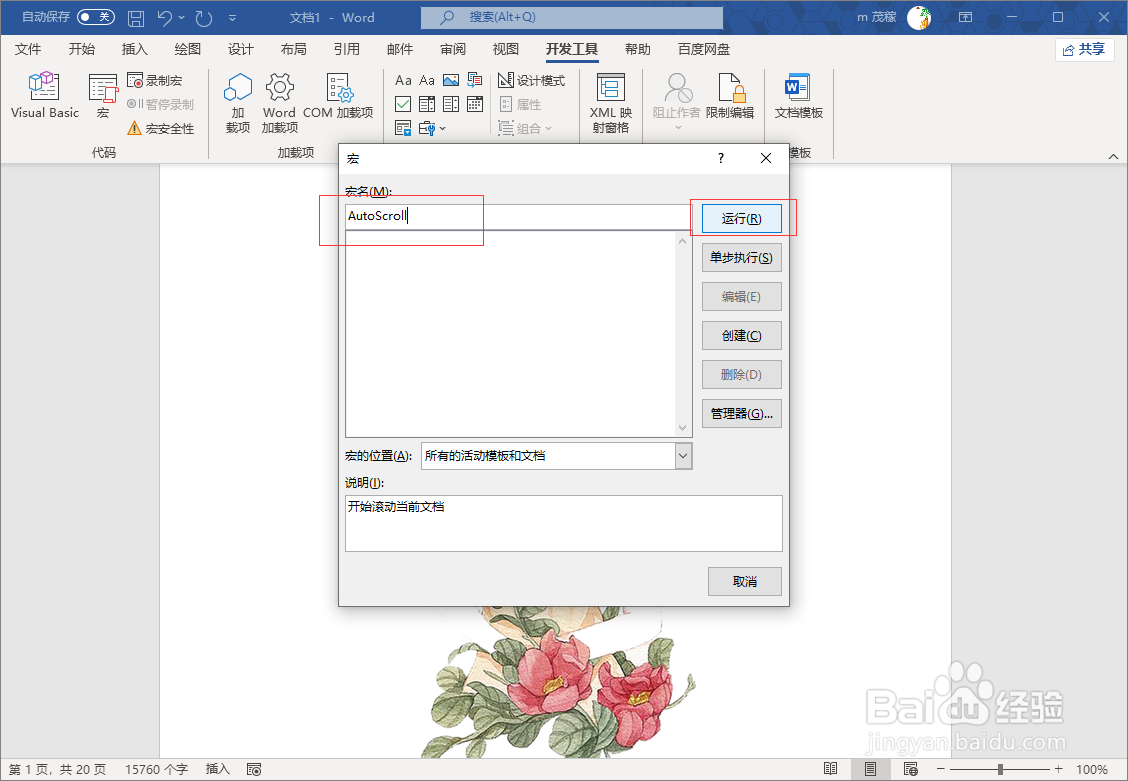Open 限制编辑 restrict editing
Screen dimensions: 1128x781
click(729, 95)
